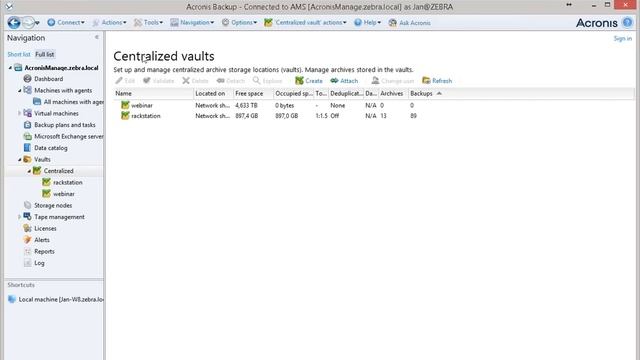The width and height of the screenshot is (640, 360).
Task: Open 'Centralized vault' actions menu
Action: 305,22
